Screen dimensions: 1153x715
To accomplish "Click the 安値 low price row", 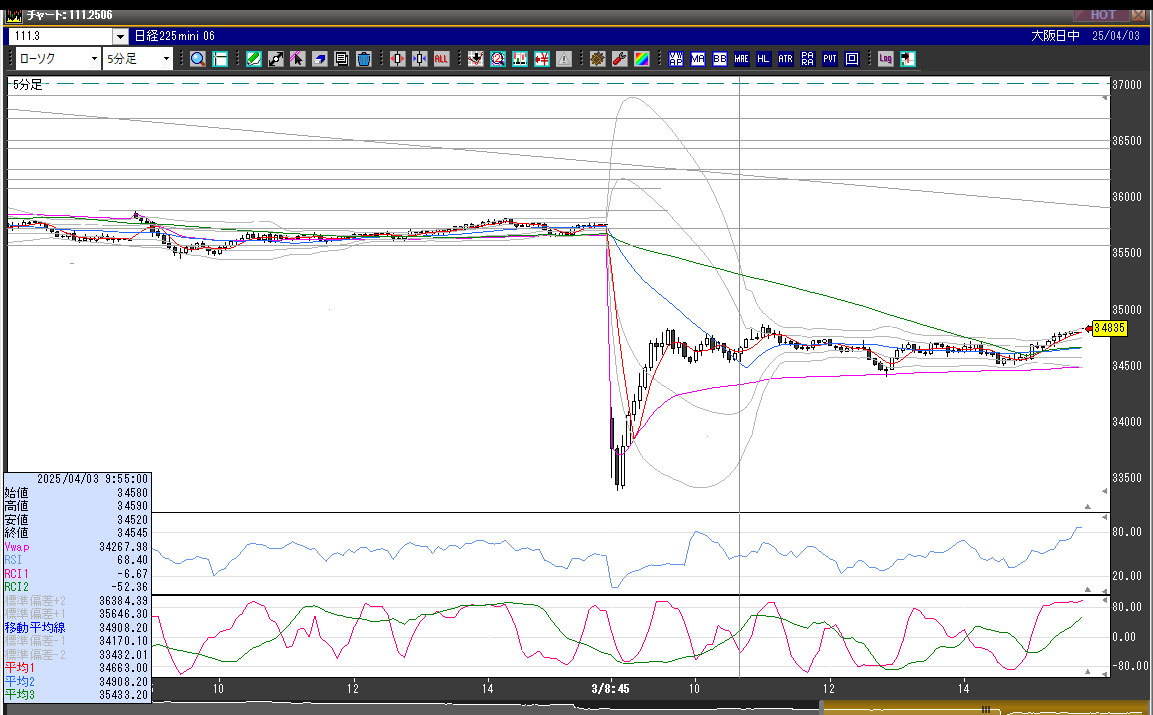I will 76,519.
